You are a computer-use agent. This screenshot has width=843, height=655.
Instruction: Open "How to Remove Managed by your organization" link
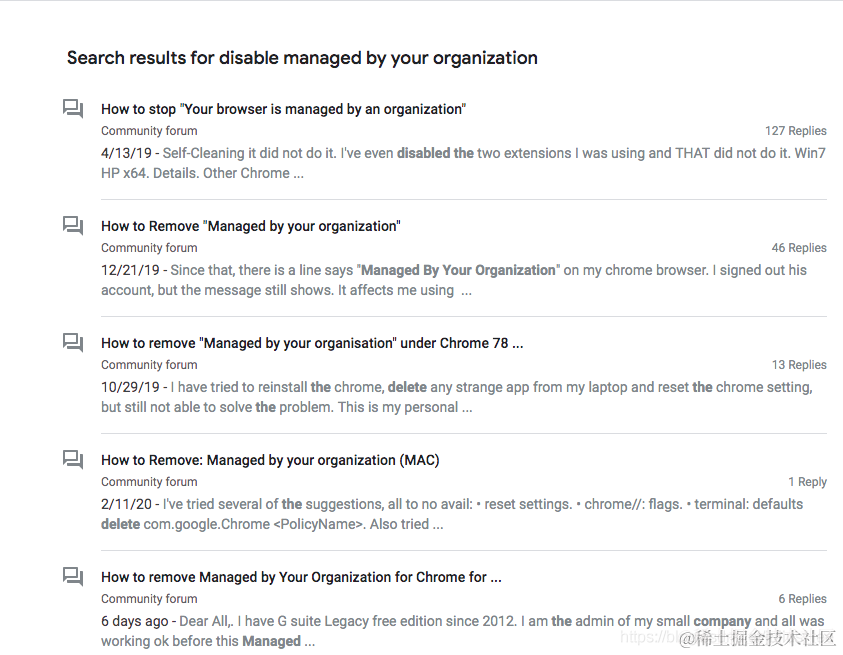point(250,226)
